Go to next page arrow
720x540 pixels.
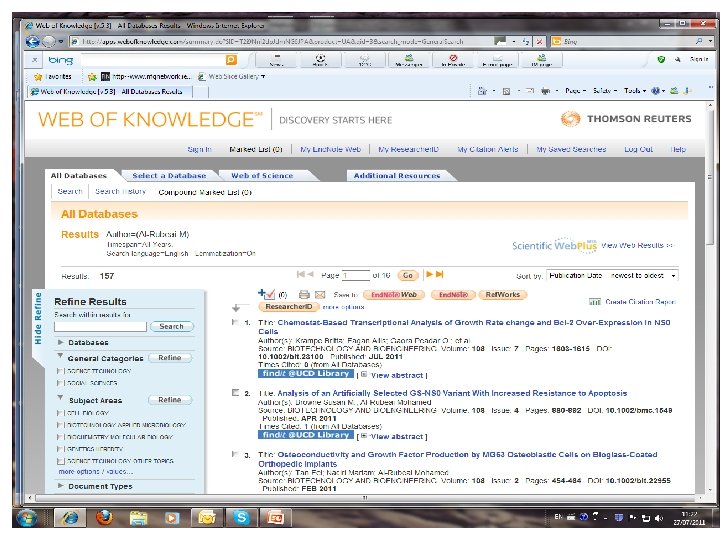click(x=429, y=274)
